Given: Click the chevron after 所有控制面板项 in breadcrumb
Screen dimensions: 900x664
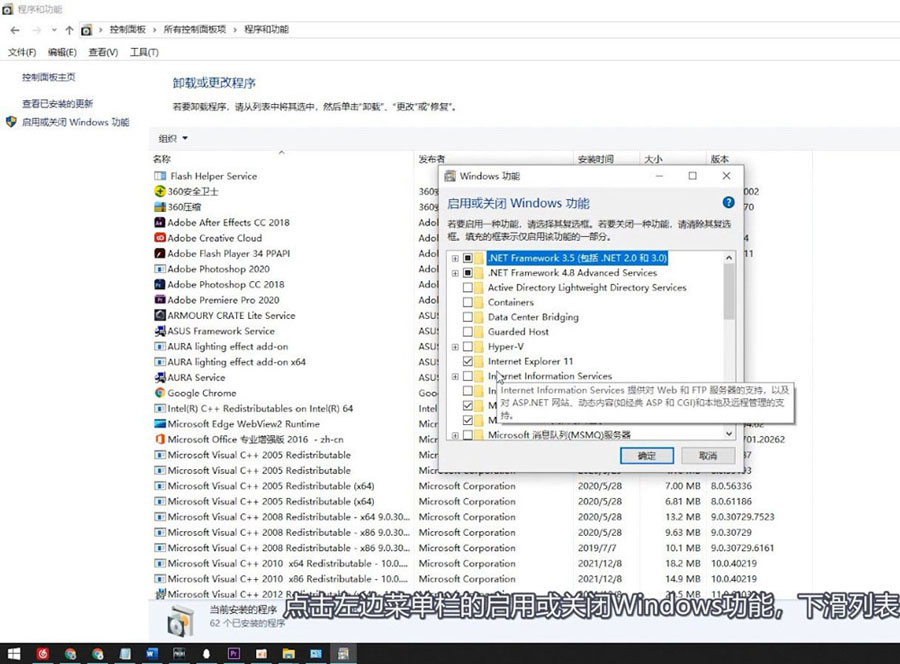Looking at the screenshot, I should (x=234, y=30).
